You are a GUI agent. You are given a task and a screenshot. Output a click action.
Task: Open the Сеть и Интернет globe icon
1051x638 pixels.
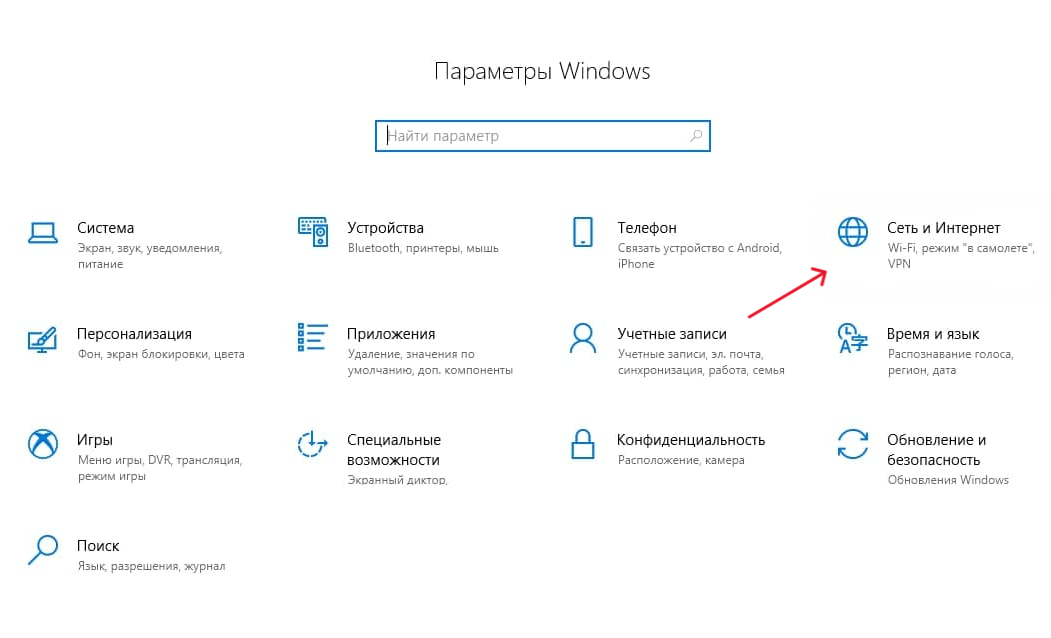[853, 232]
